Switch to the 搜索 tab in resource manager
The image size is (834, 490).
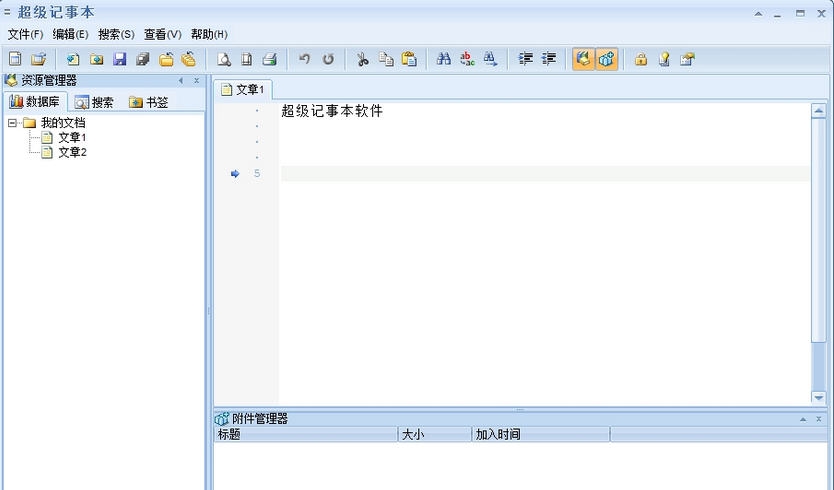[94, 102]
